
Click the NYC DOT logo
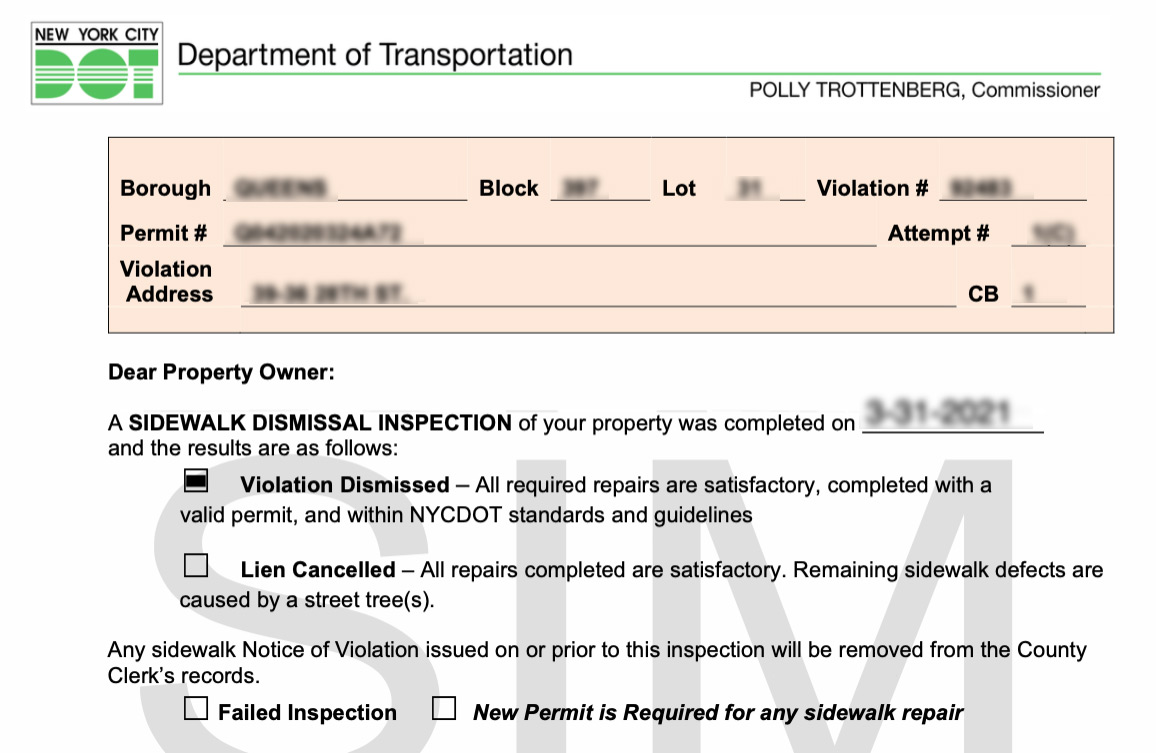coord(97,63)
